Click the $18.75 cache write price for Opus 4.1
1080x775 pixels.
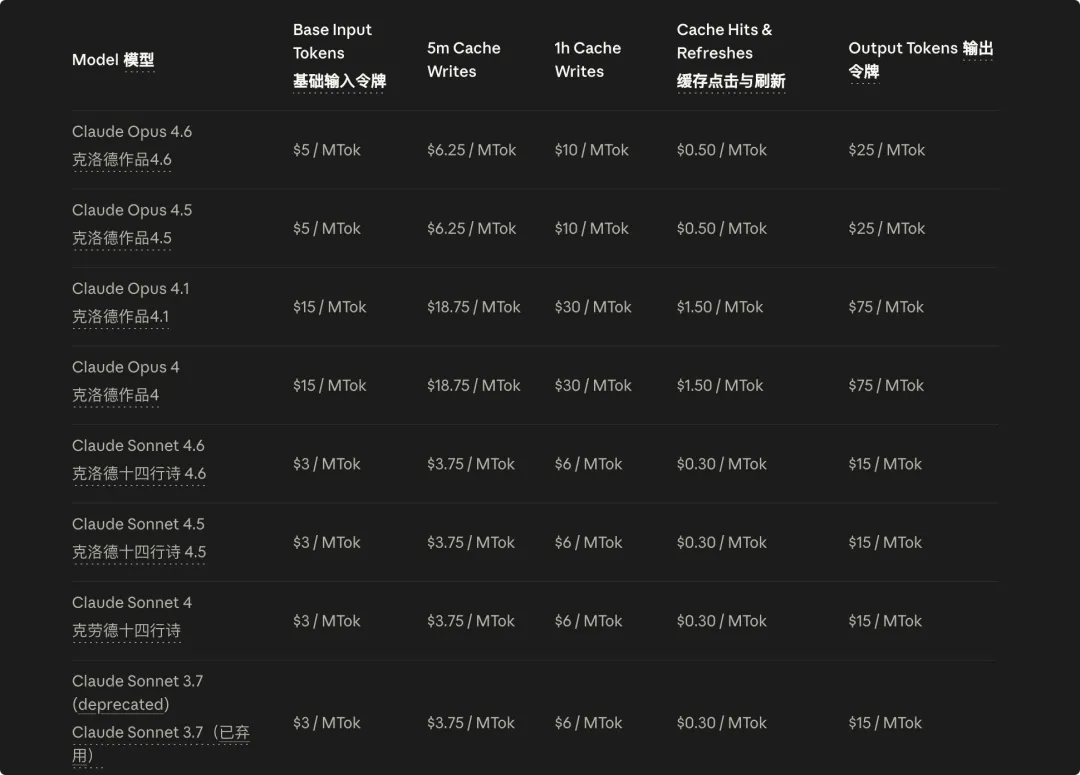pos(473,307)
